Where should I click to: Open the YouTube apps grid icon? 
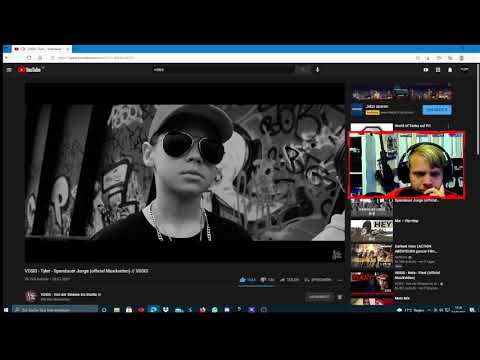tap(438, 70)
